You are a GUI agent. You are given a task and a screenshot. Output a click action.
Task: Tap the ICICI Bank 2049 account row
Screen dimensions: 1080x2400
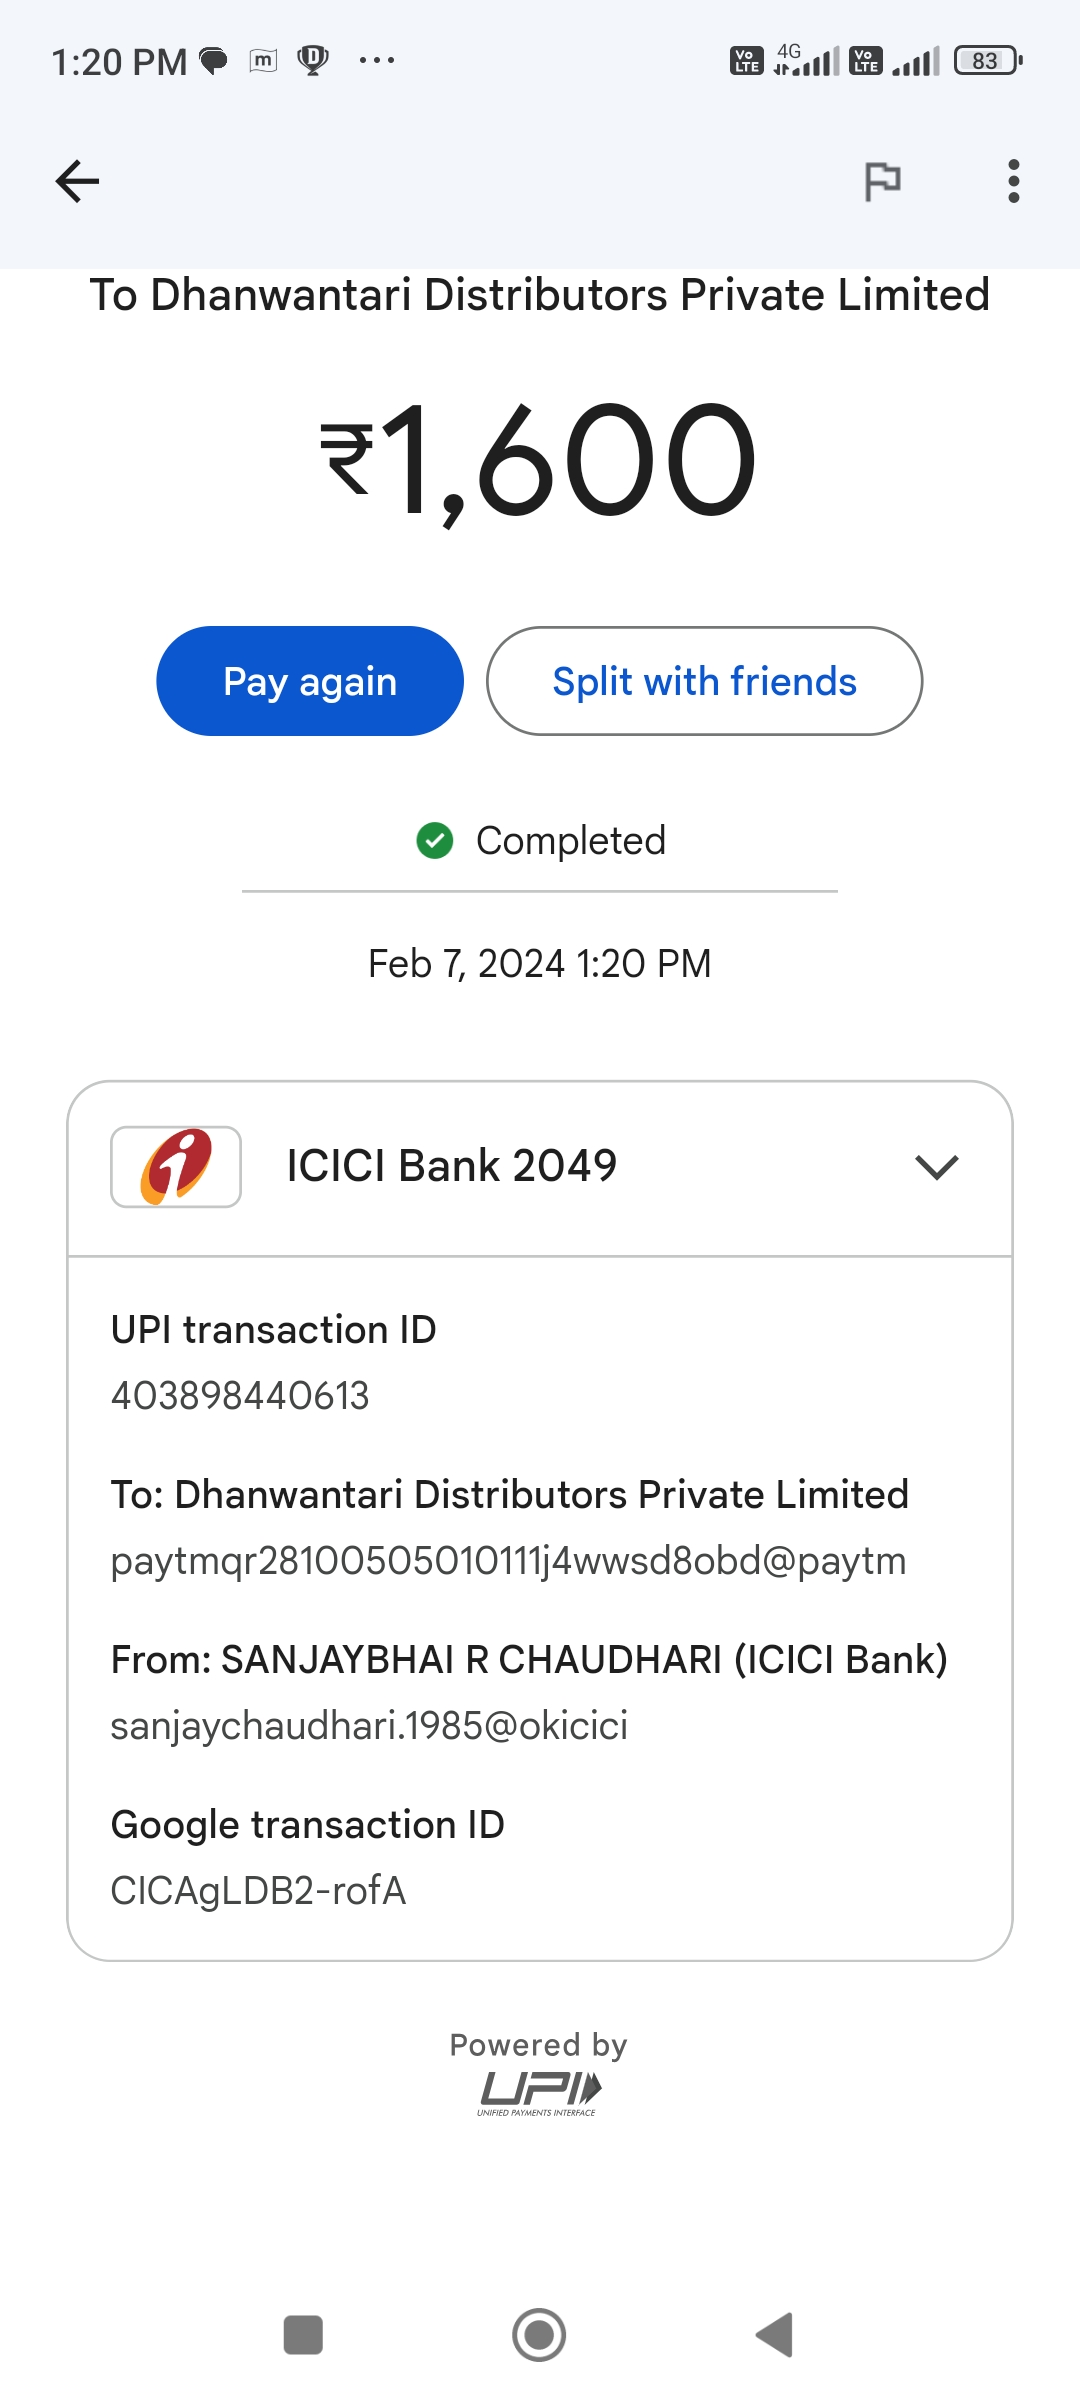coord(540,1168)
